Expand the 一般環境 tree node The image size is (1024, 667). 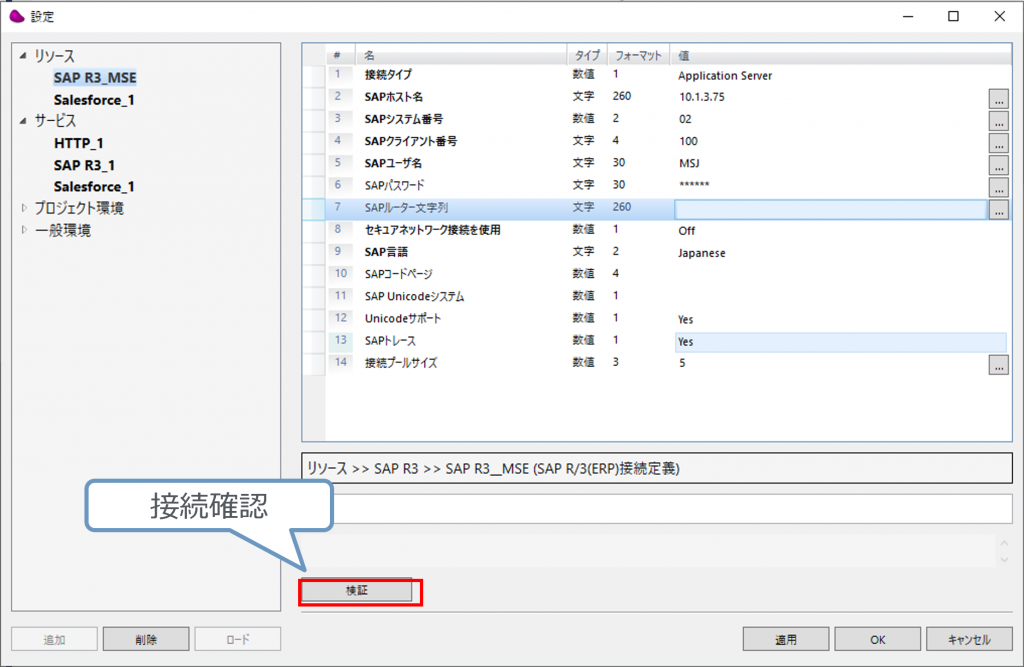[24, 230]
